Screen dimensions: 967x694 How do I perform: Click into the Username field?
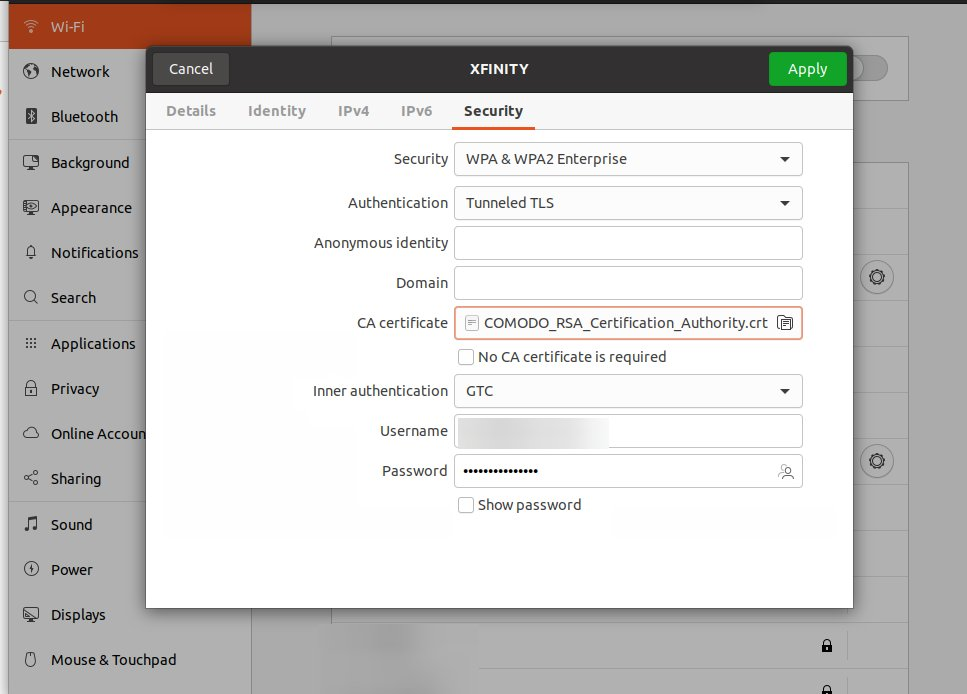(628, 431)
